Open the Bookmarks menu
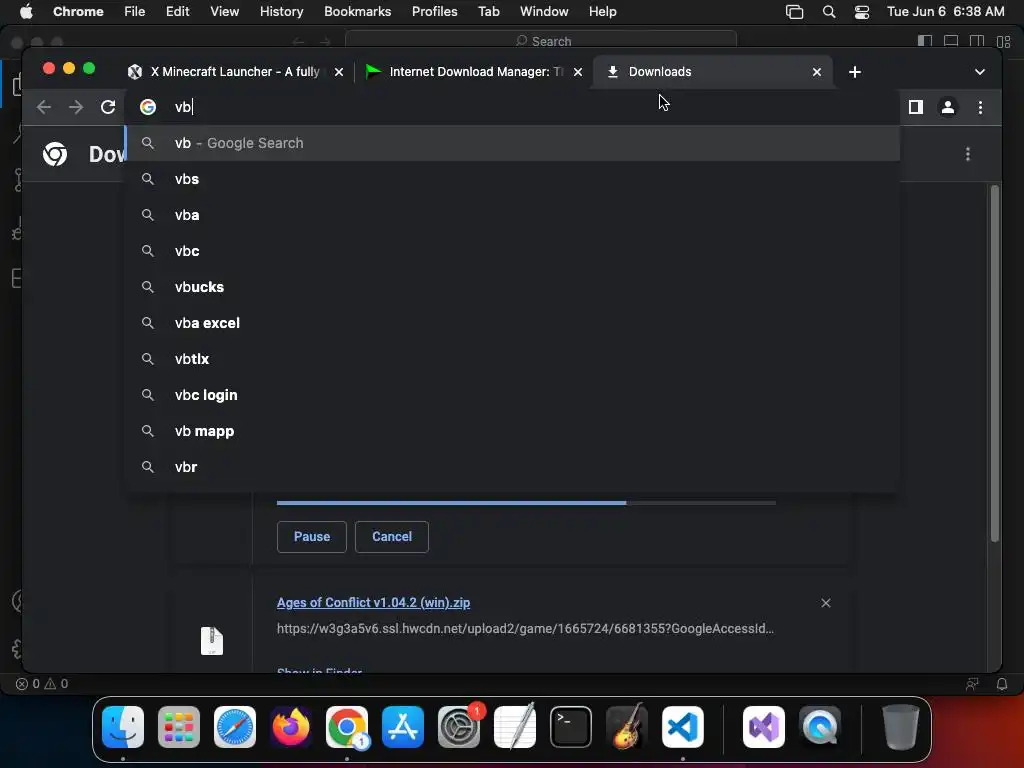 [x=358, y=12]
